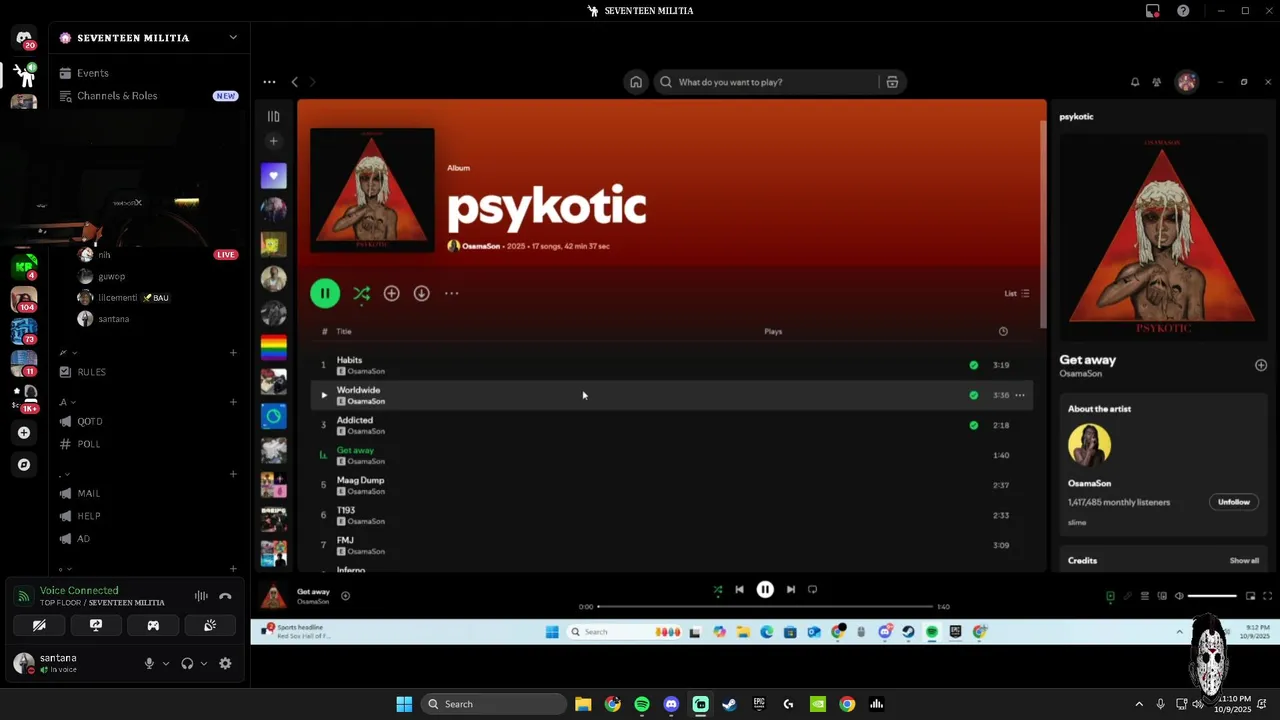Toggle Discord microphone mute
Viewport: 1280px width, 720px height.
point(149,663)
